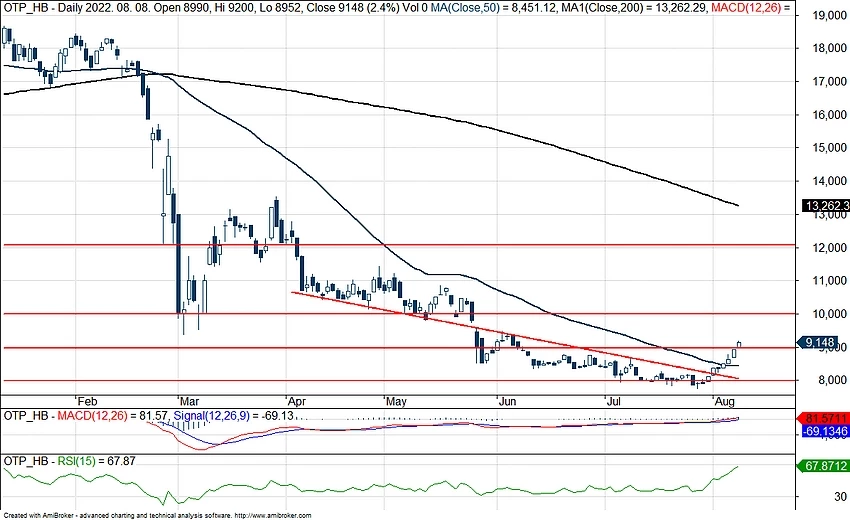The image size is (850, 520).
Task: Click the 'Aug' date axis label
Action: pos(725,402)
